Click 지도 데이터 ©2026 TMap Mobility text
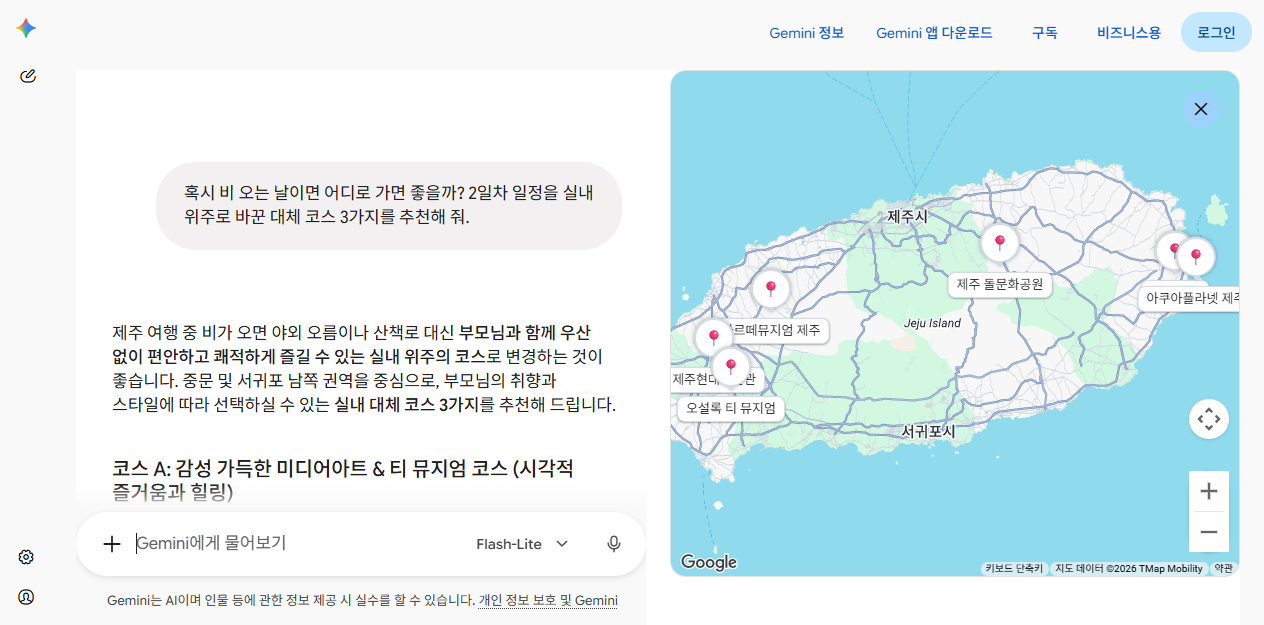The height and width of the screenshot is (625, 1264). point(1129,568)
